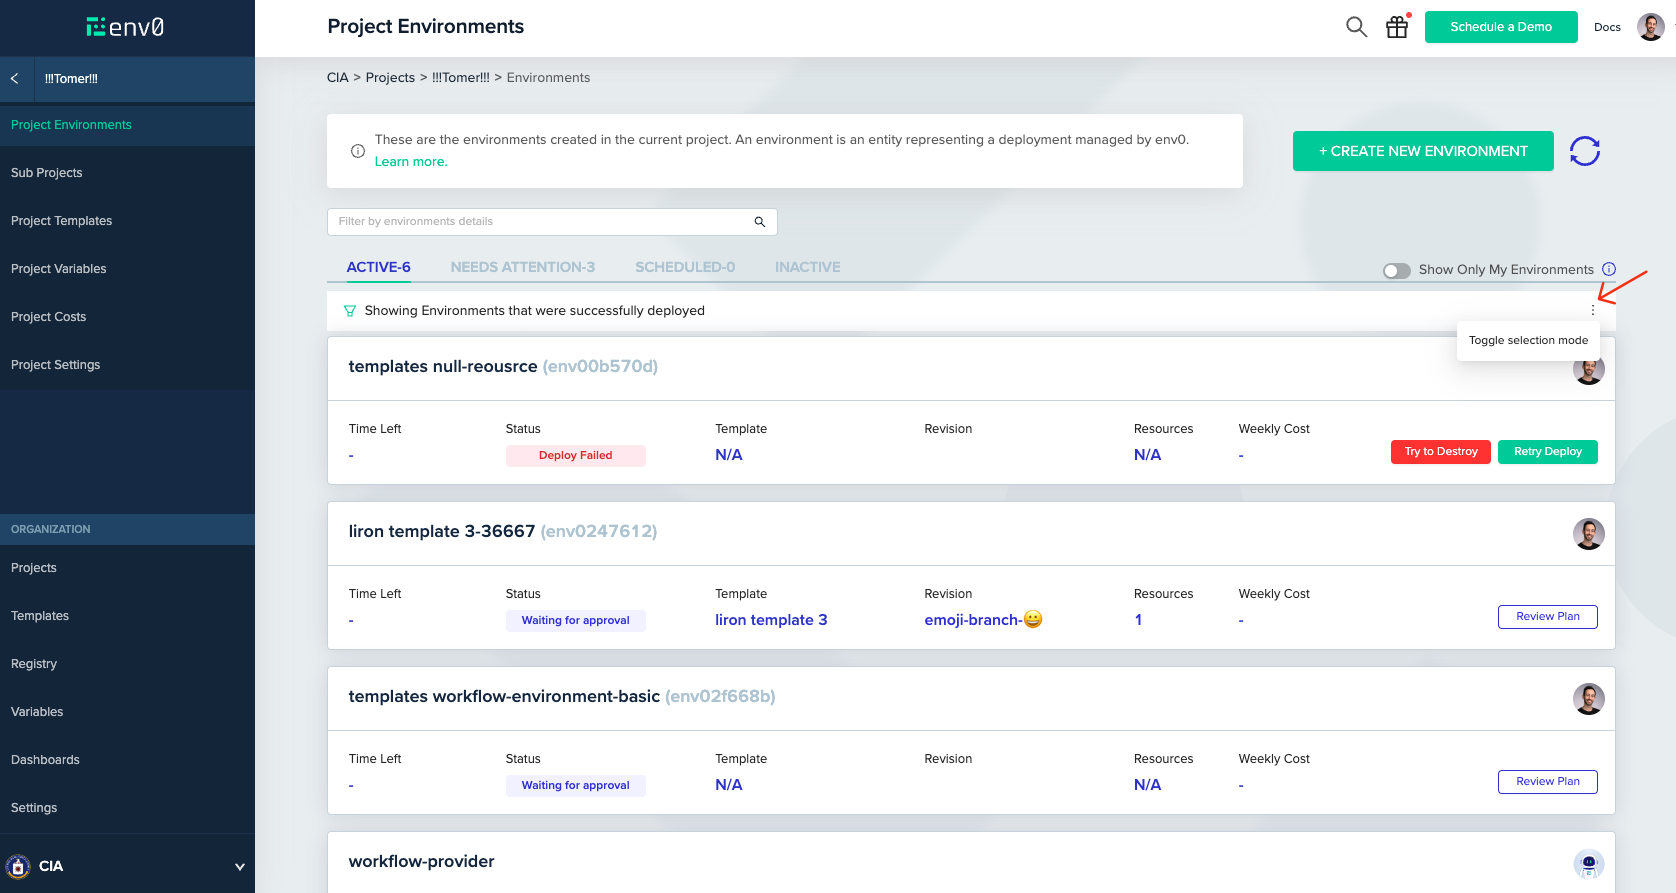Open the Learn more link
The height and width of the screenshot is (893, 1676).
click(x=410, y=162)
